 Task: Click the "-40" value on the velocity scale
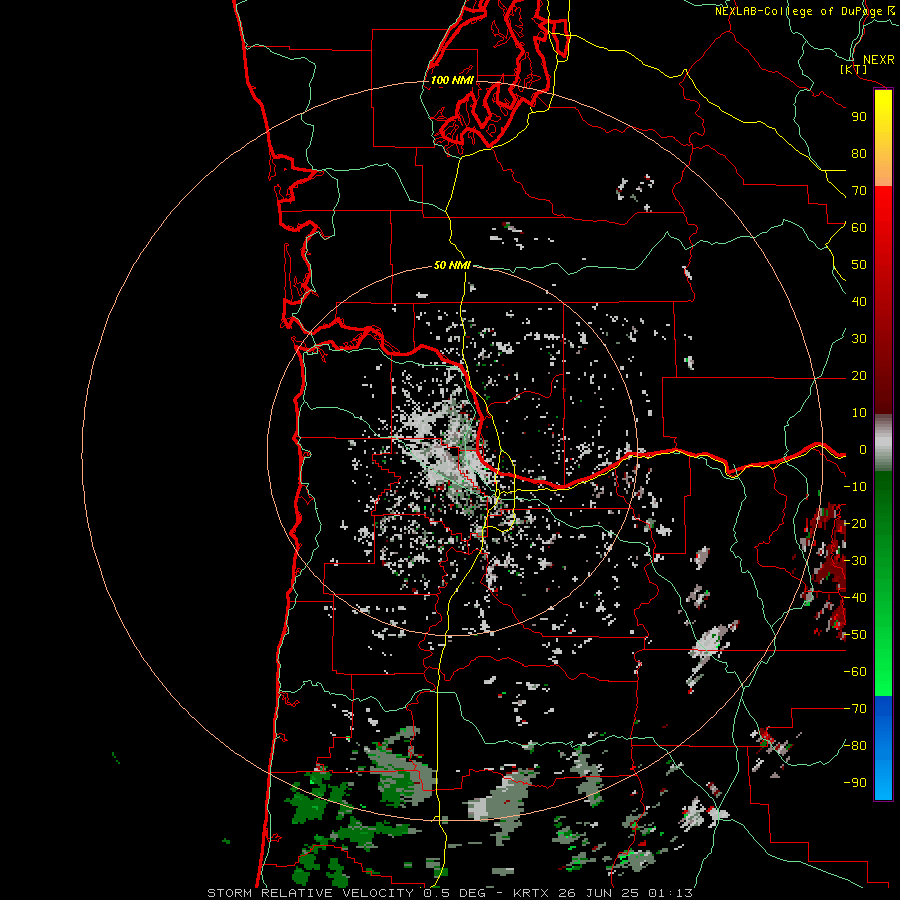(855, 598)
